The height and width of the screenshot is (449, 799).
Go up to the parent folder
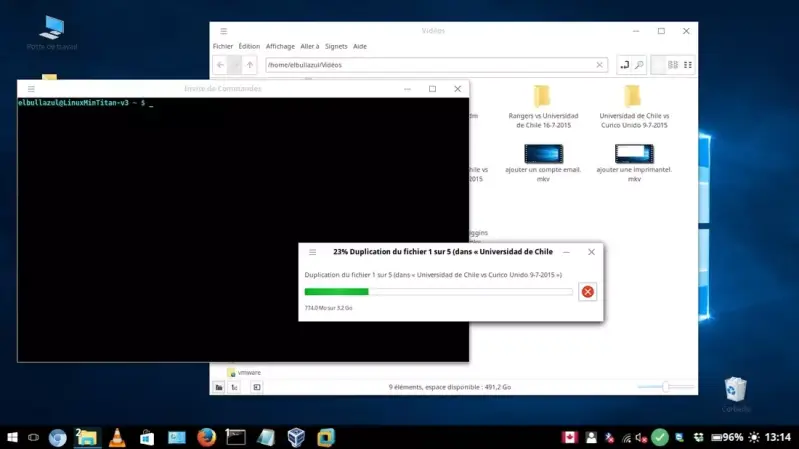[250, 65]
